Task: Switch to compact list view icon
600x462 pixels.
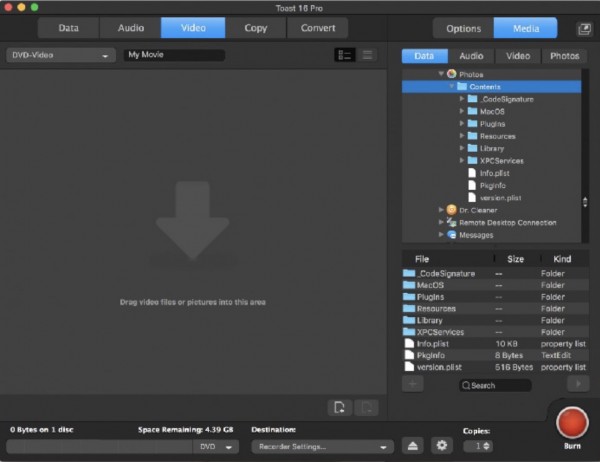Action: click(367, 55)
